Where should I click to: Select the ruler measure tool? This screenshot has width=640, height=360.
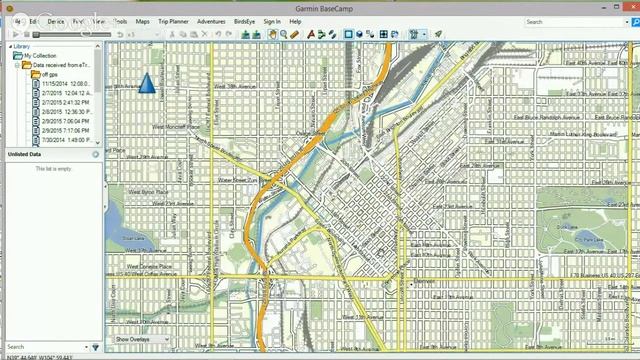coord(294,35)
